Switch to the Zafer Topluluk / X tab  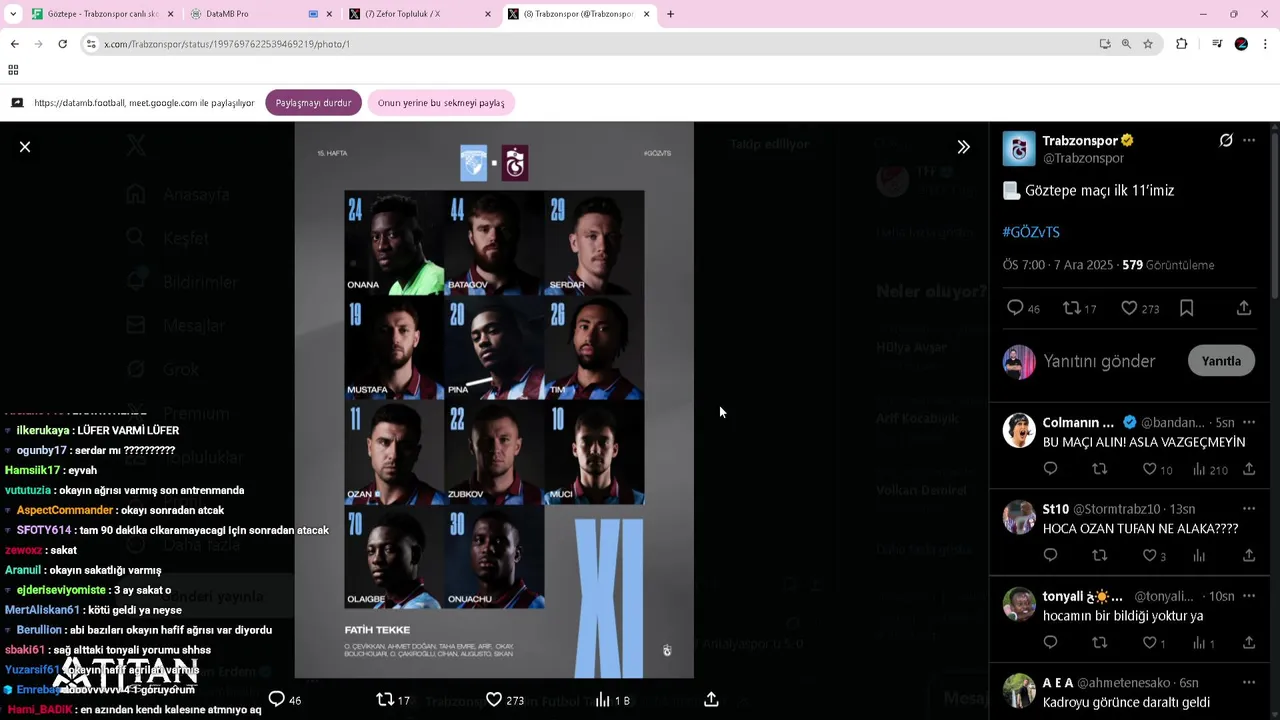click(x=420, y=14)
